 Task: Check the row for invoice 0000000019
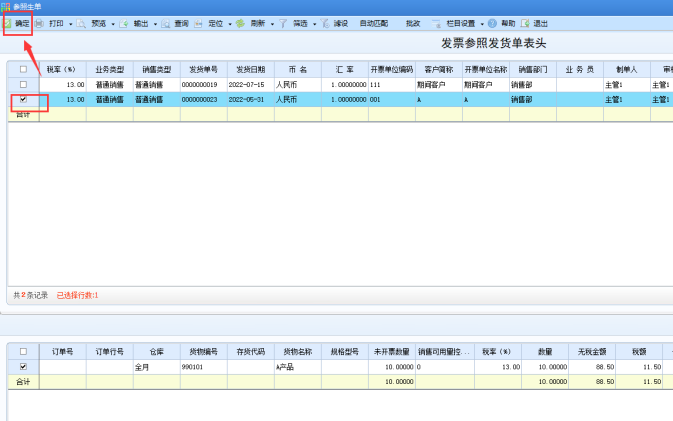(24, 85)
